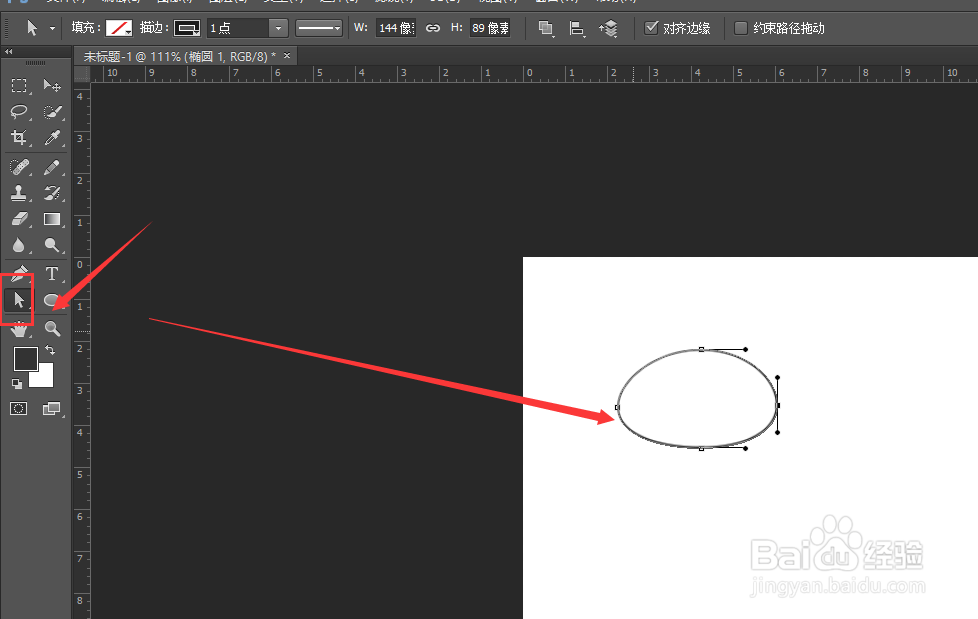The width and height of the screenshot is (978, 619).
Task: Select the Pen tool
Action: tap(19, 273)
